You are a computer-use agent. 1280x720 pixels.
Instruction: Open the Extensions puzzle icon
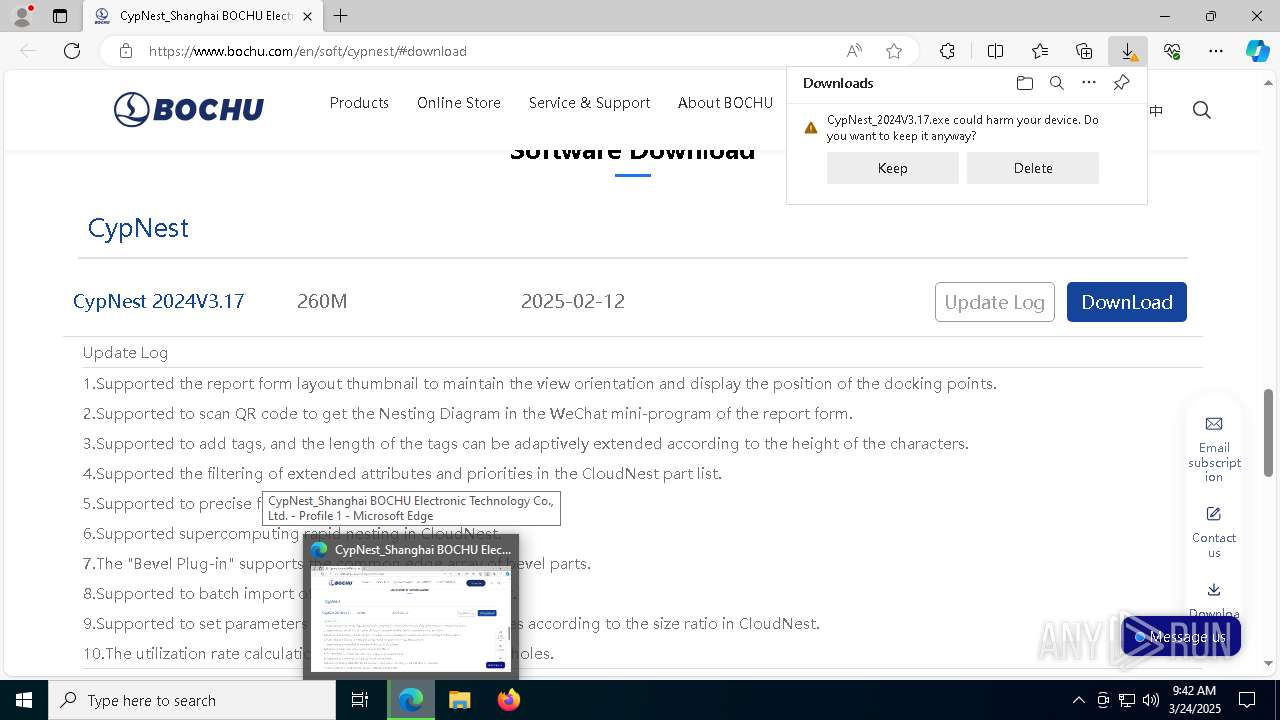pyautogui.click(x=947, y=51)
